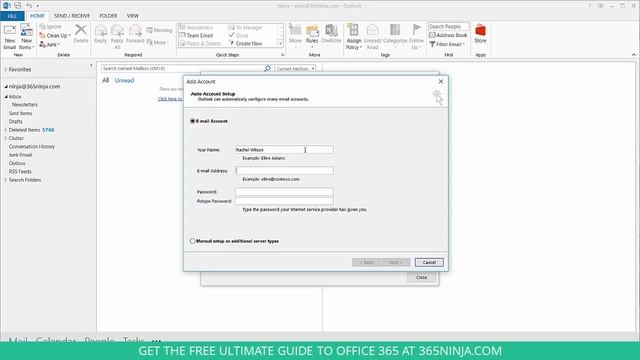Click the Close button behind the dialog
Viewport: 640px width, 360px height.
pos(421,278)
